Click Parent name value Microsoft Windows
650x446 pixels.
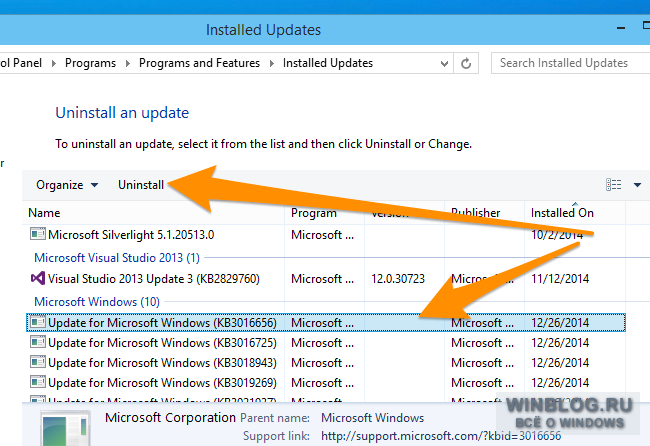point(373,418)
